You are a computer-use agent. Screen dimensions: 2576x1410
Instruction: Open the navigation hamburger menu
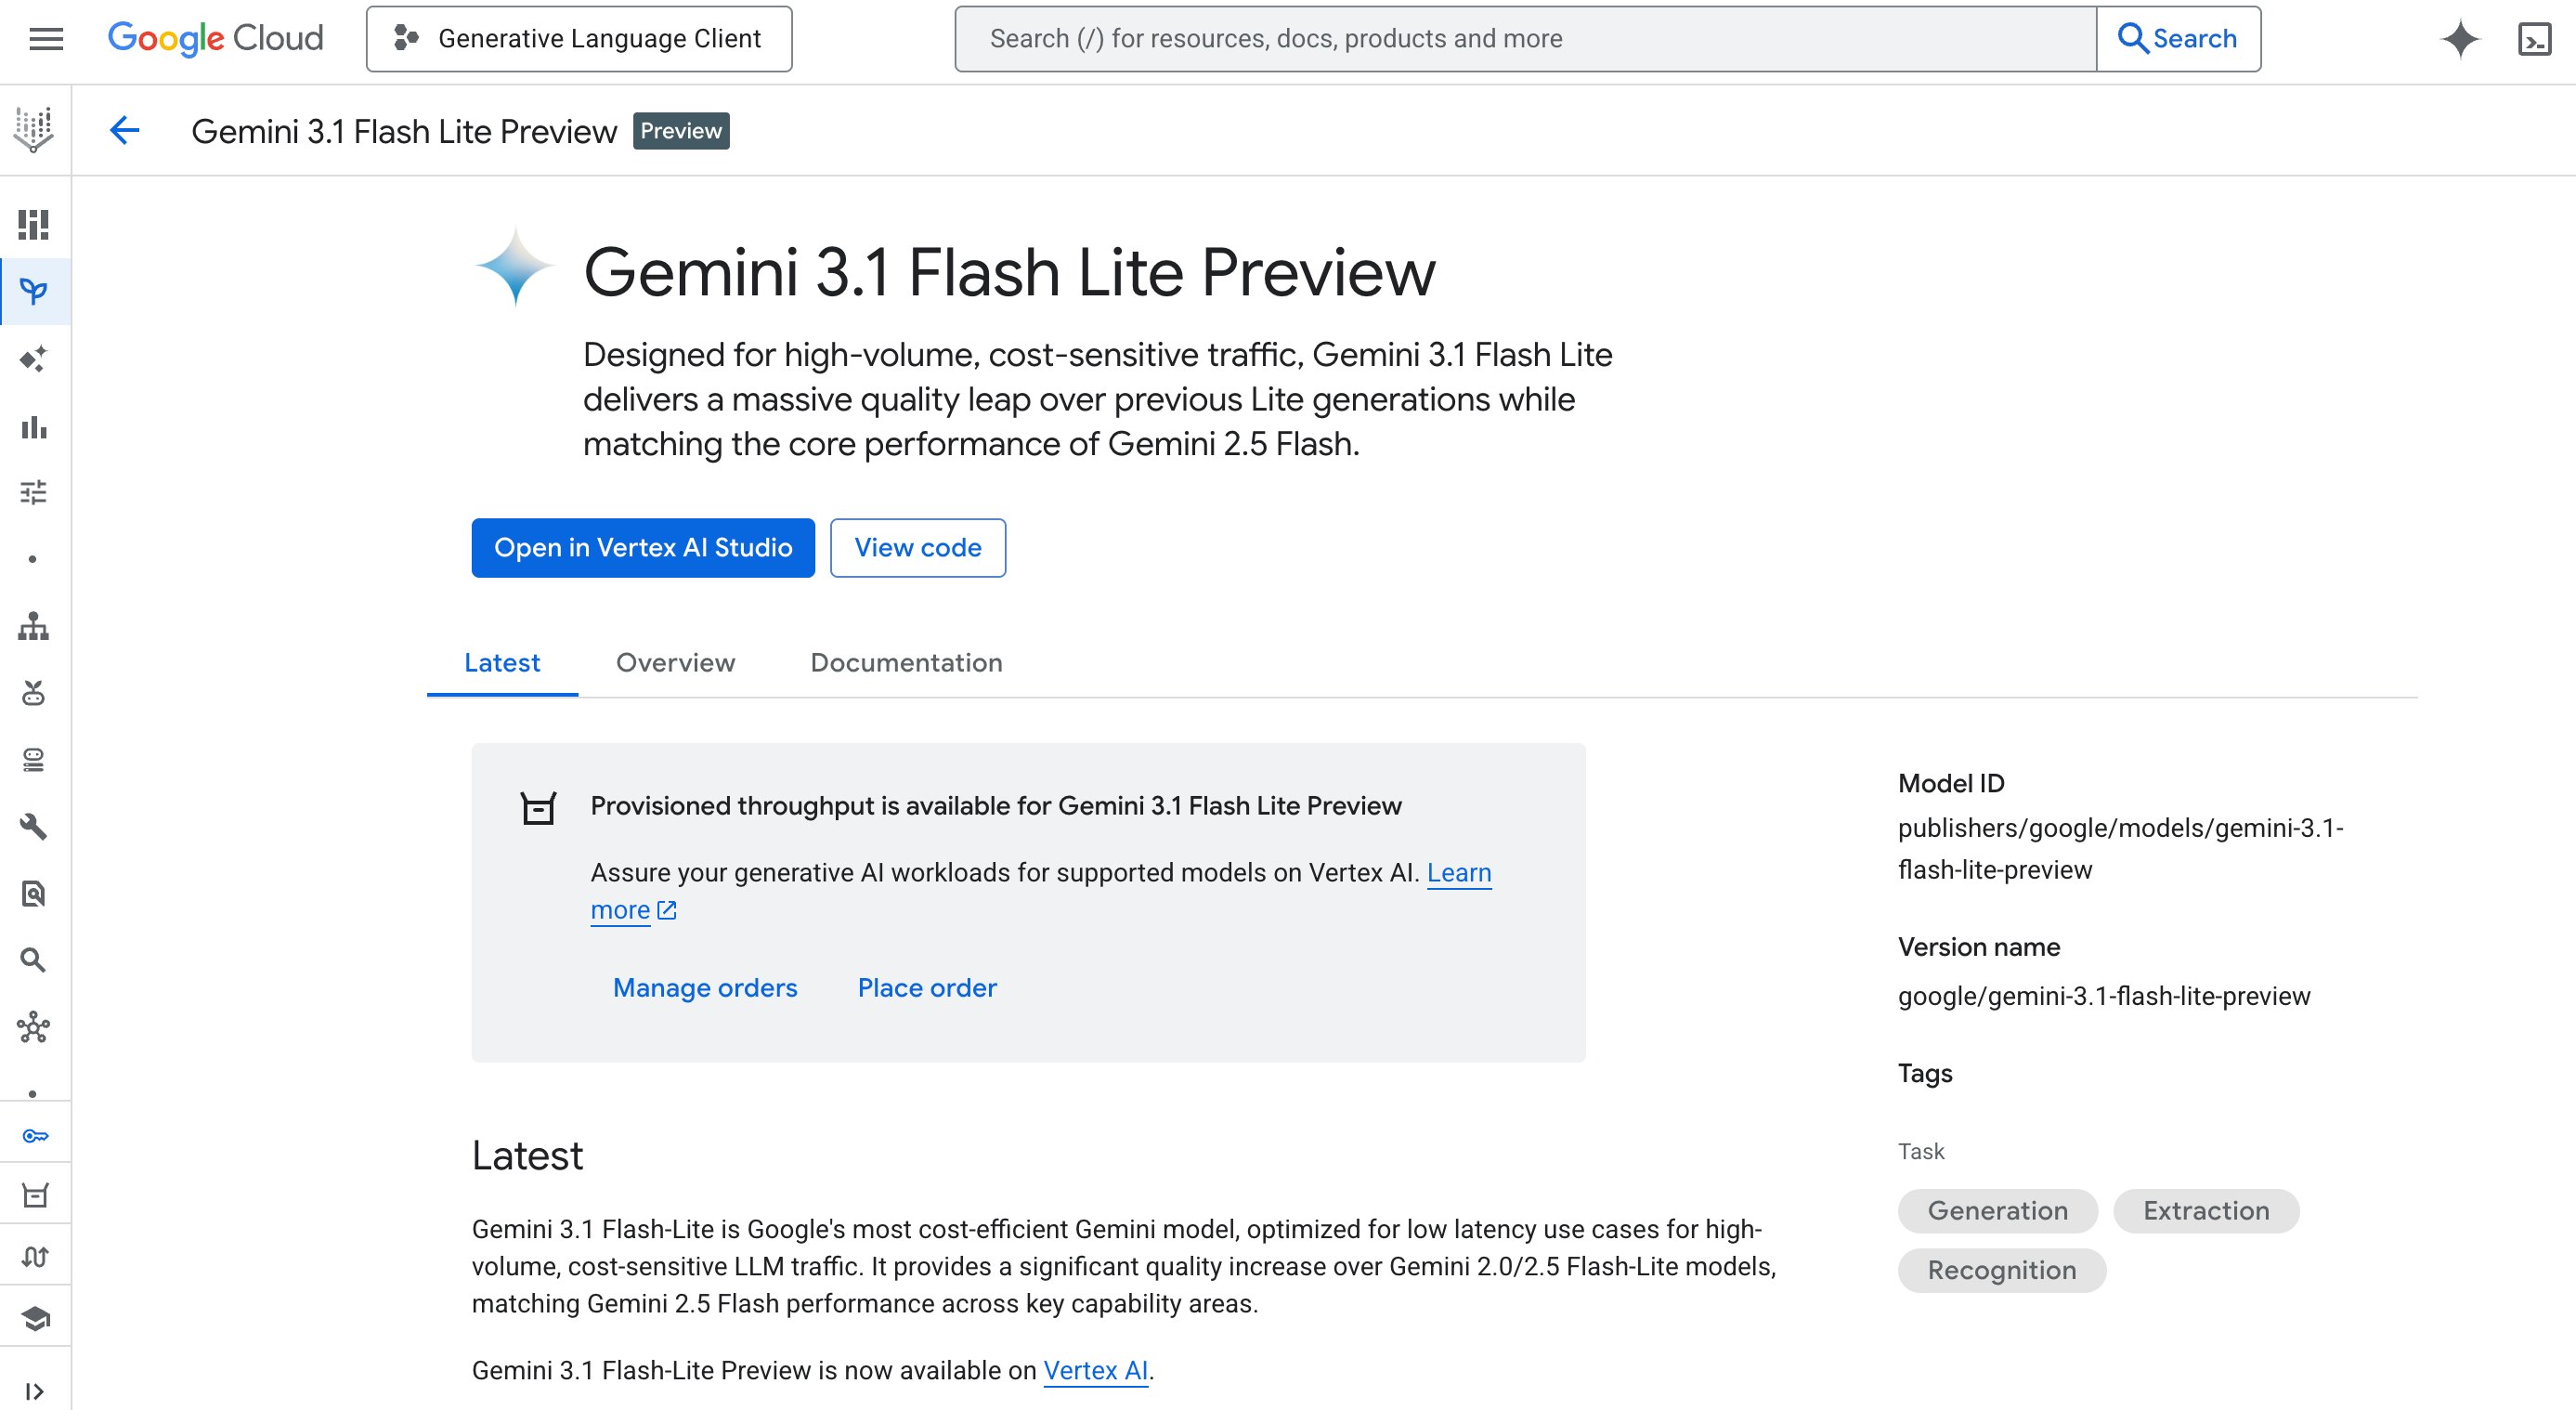point(44,38)
